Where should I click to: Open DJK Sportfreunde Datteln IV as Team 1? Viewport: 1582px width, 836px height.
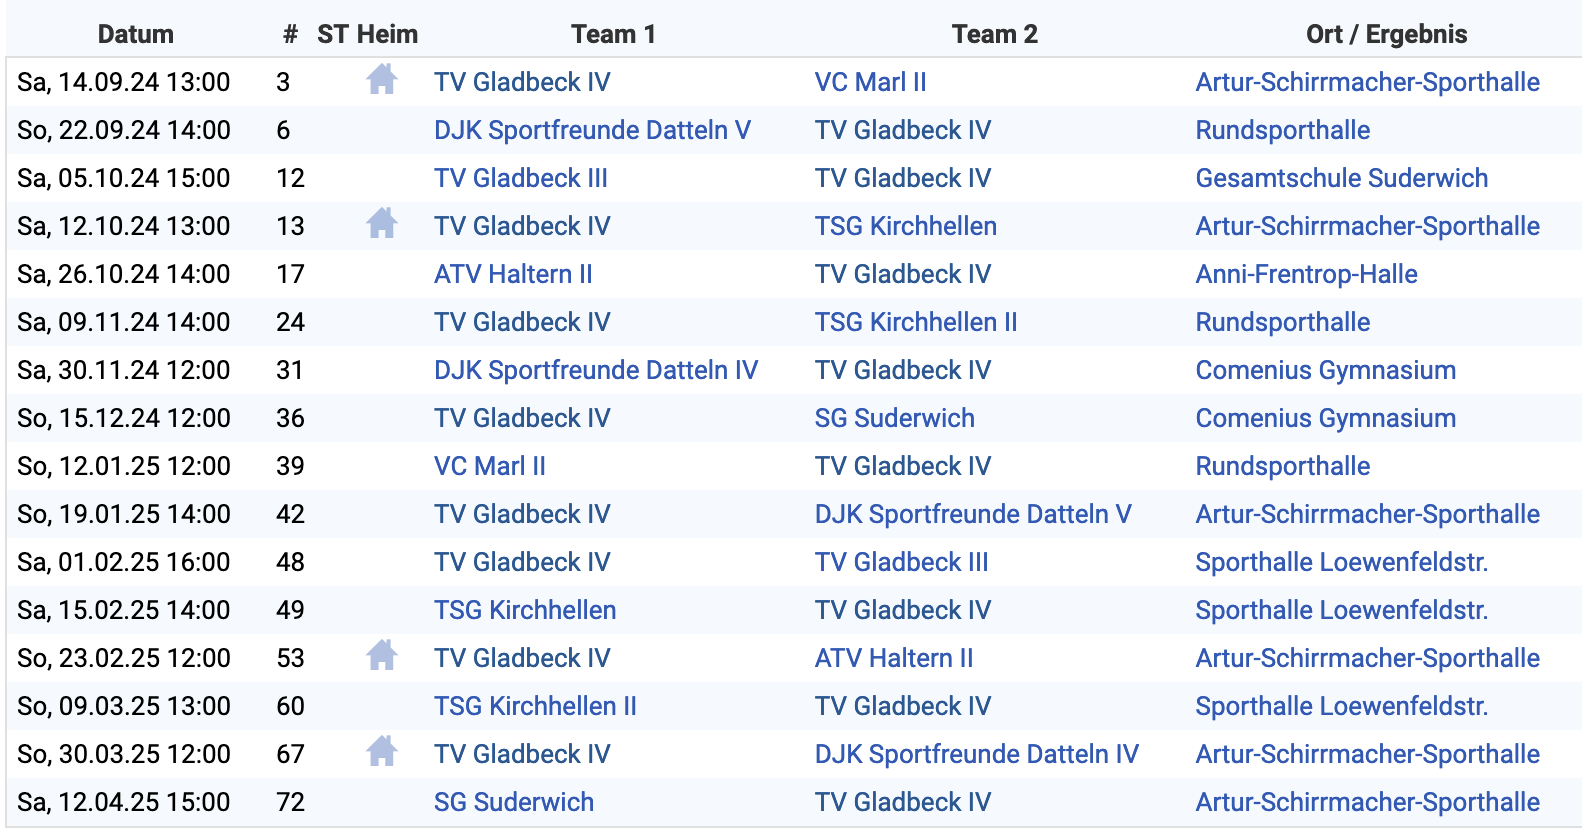[x=596, y=370]
